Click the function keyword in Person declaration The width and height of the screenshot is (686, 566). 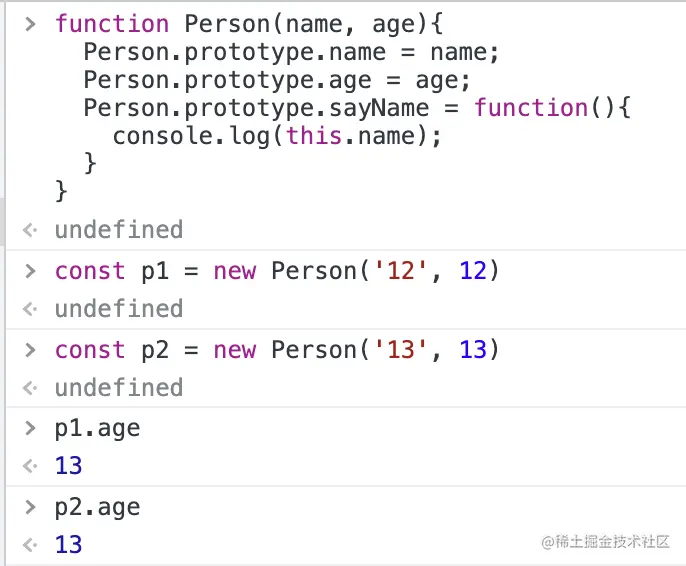(x=112, y=24)
